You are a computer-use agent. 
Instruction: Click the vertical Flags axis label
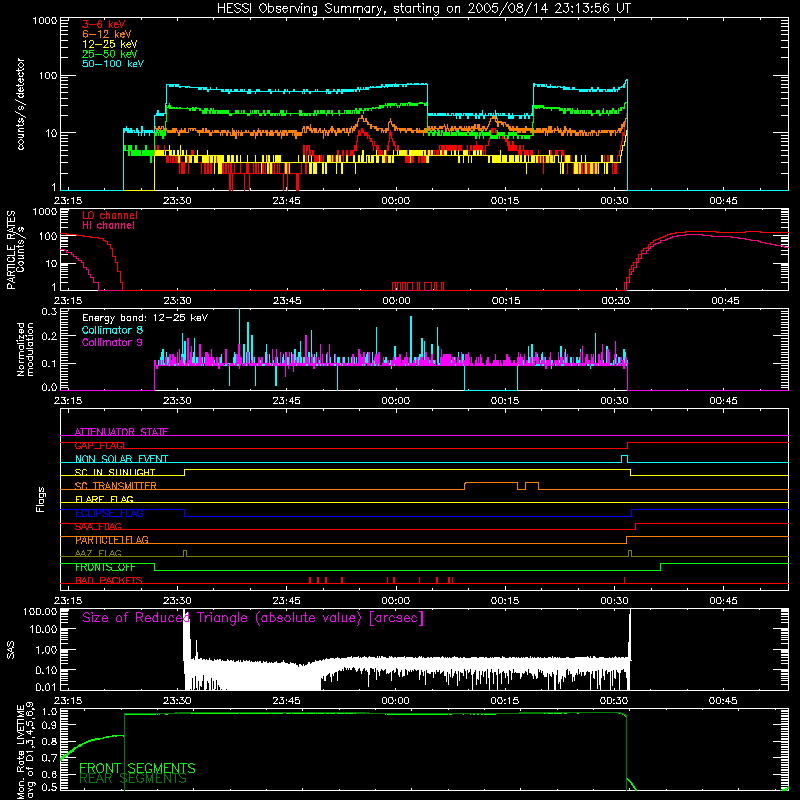[x=40, y=499]
